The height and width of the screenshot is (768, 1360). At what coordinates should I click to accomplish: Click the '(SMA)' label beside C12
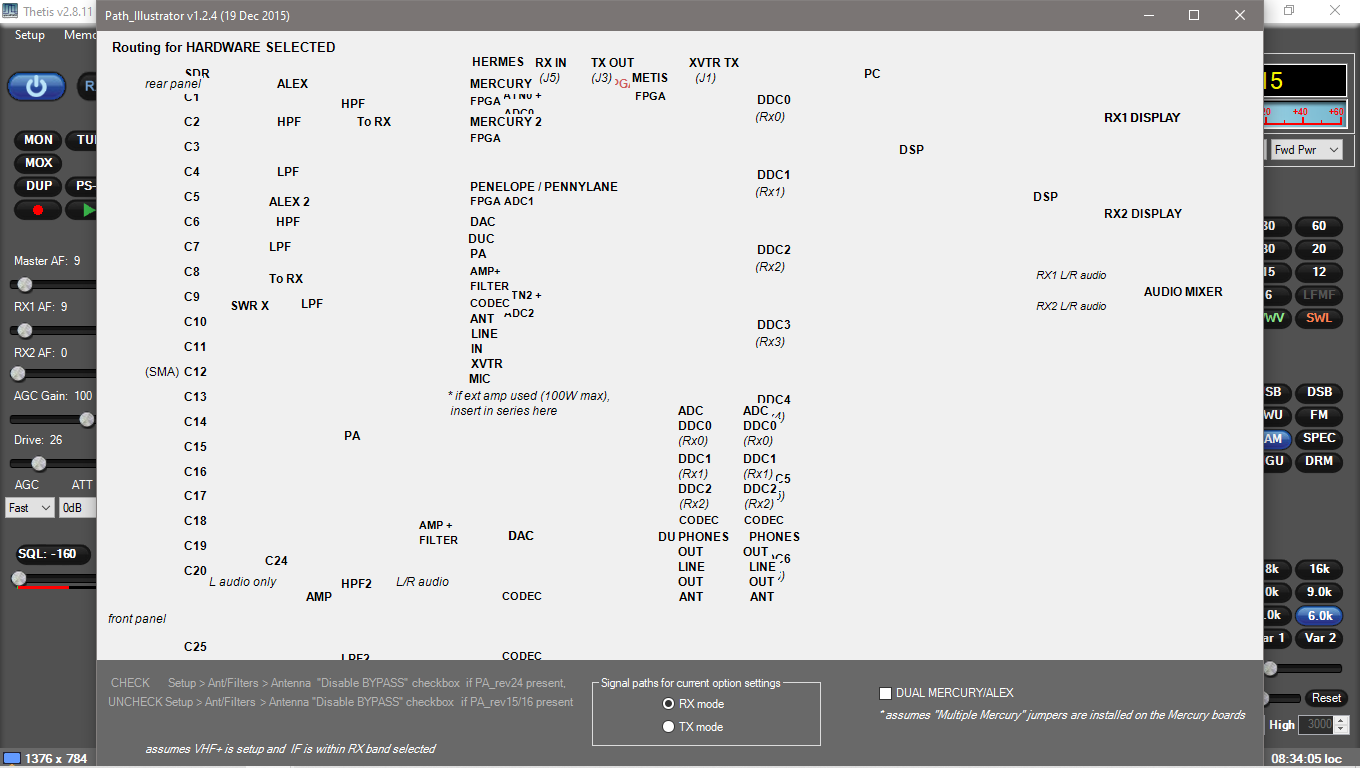[x=162, y=372]
